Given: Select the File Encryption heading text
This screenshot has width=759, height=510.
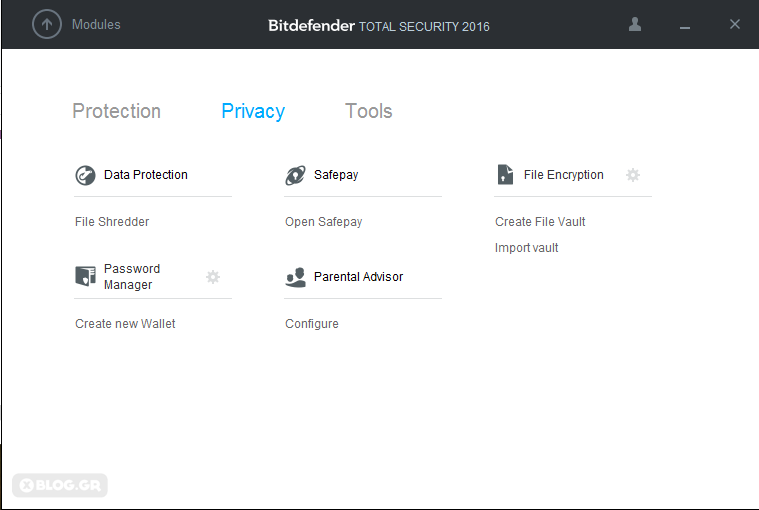Looking at the screenshot, I should [x=563, y=175].
